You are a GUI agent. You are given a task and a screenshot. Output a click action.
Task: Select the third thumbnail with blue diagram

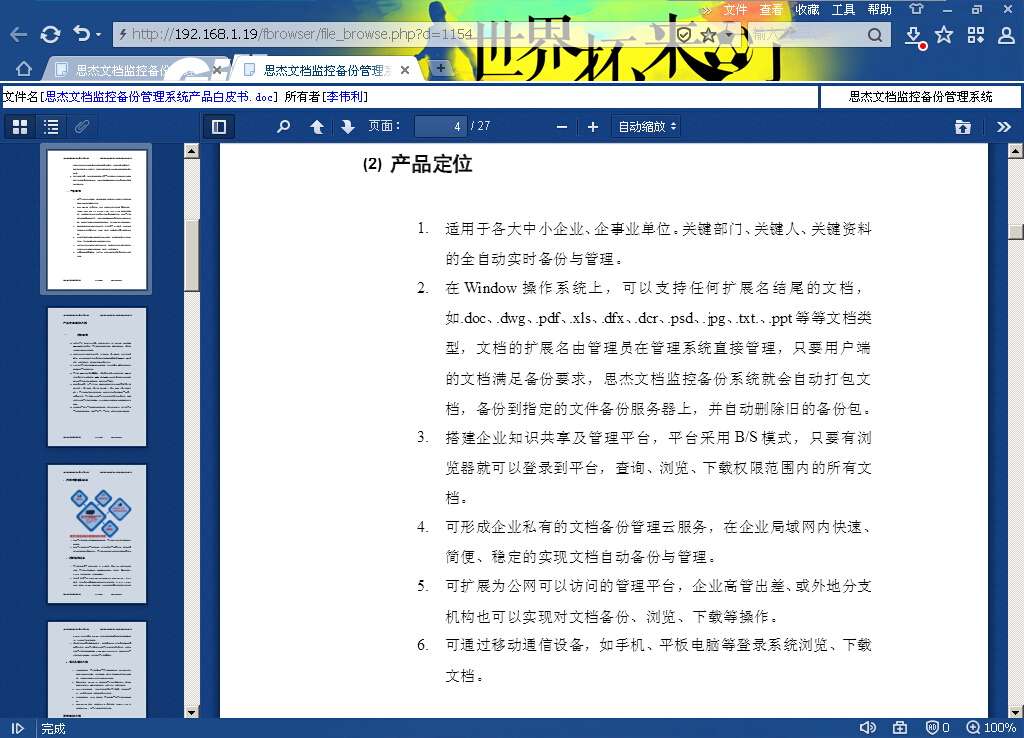(97, 534)
